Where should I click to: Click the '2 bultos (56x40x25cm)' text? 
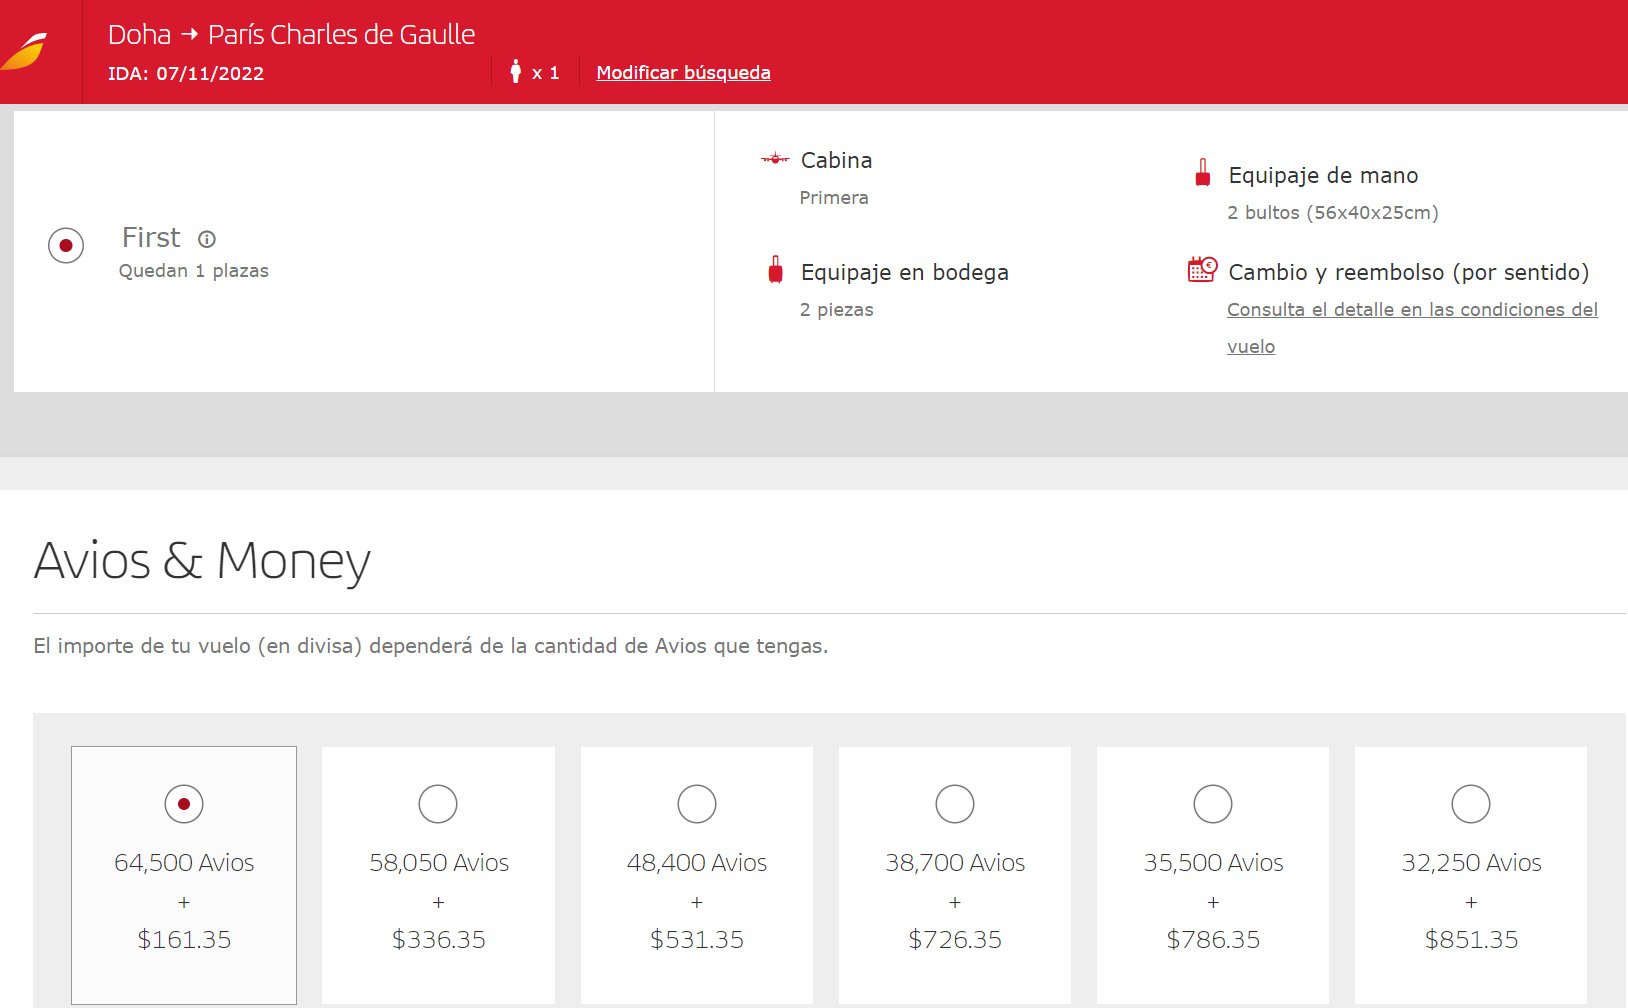(1333, 213)
